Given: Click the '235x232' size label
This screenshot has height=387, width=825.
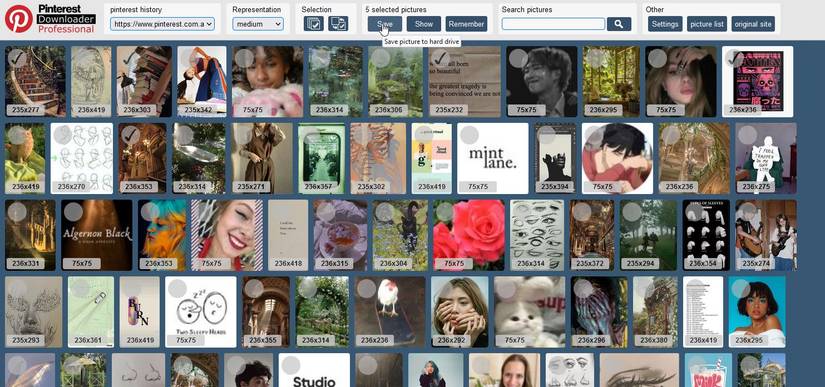Looking at the screenshot, I should pos(448,110).
